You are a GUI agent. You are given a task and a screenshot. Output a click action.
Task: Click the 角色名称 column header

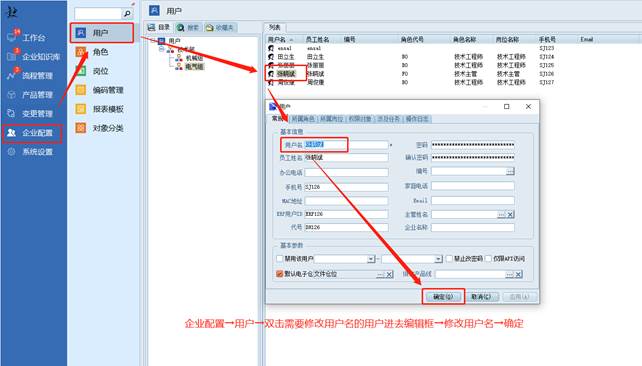[x=464, y=39]
